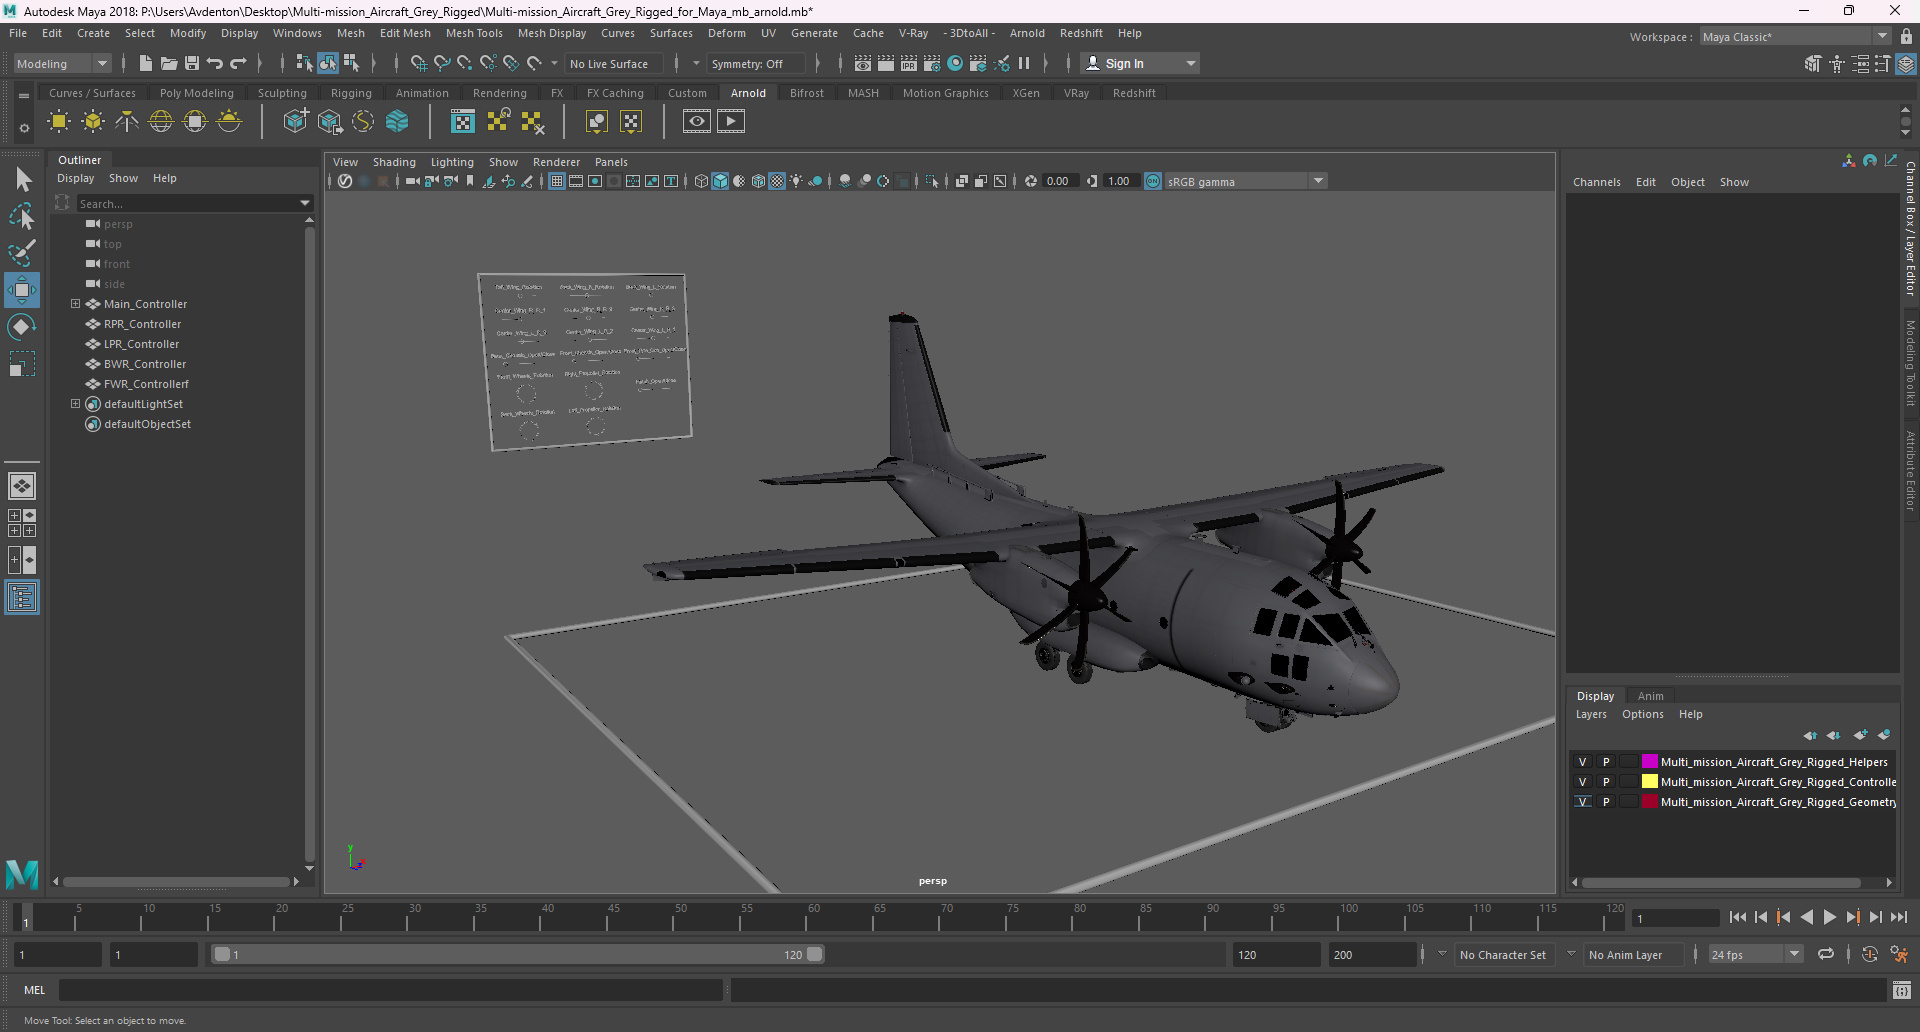Click yellow color swatch of Controllers layer
The height and width of the screenshot is (1032, 1920).
(1649, 782)
